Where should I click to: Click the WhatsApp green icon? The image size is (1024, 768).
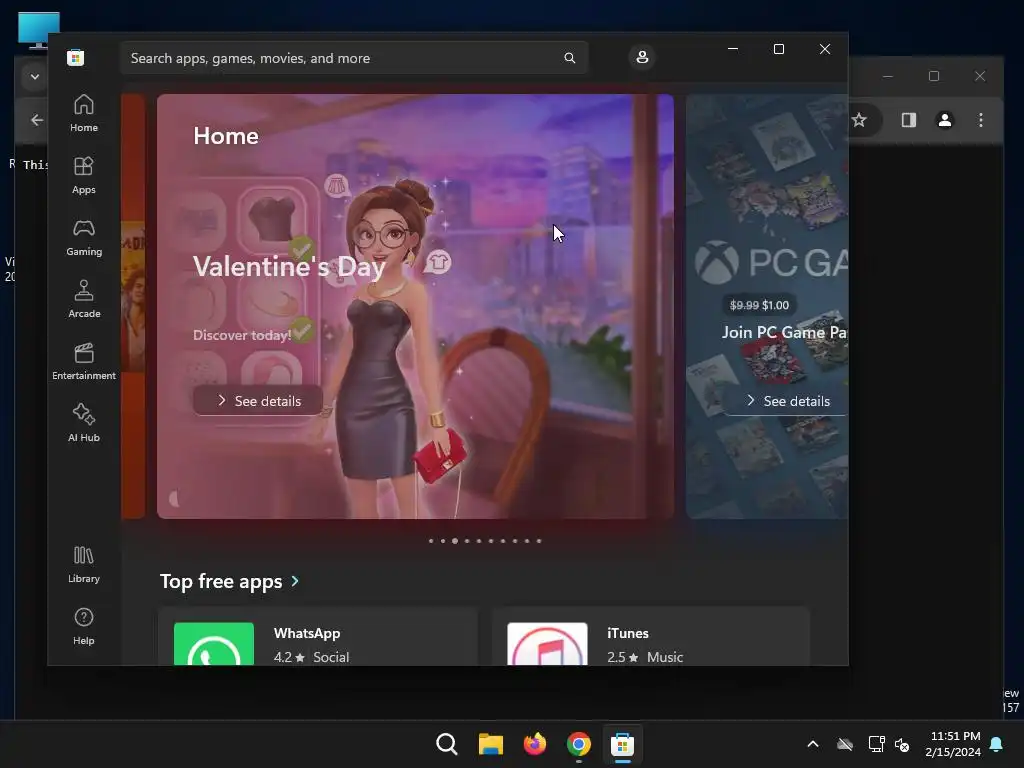[214, 644]
